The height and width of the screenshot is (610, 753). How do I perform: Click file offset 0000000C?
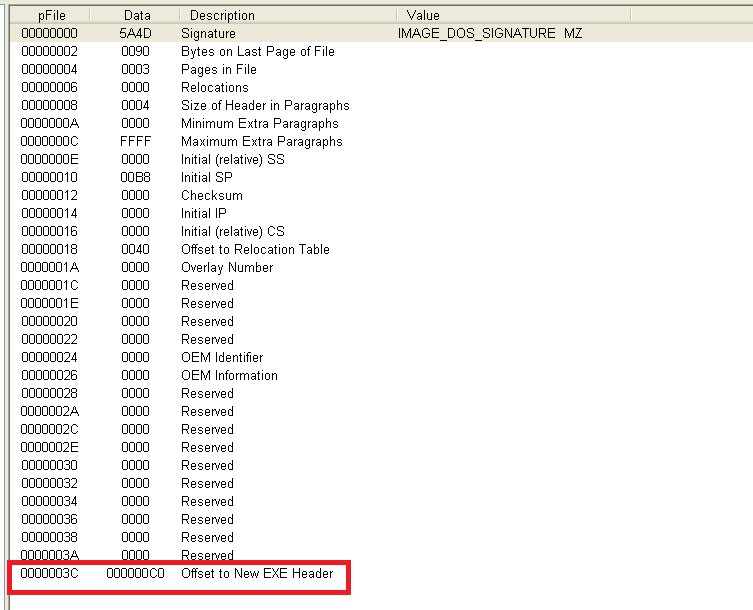pyautogui.click(x=49, y=142)
